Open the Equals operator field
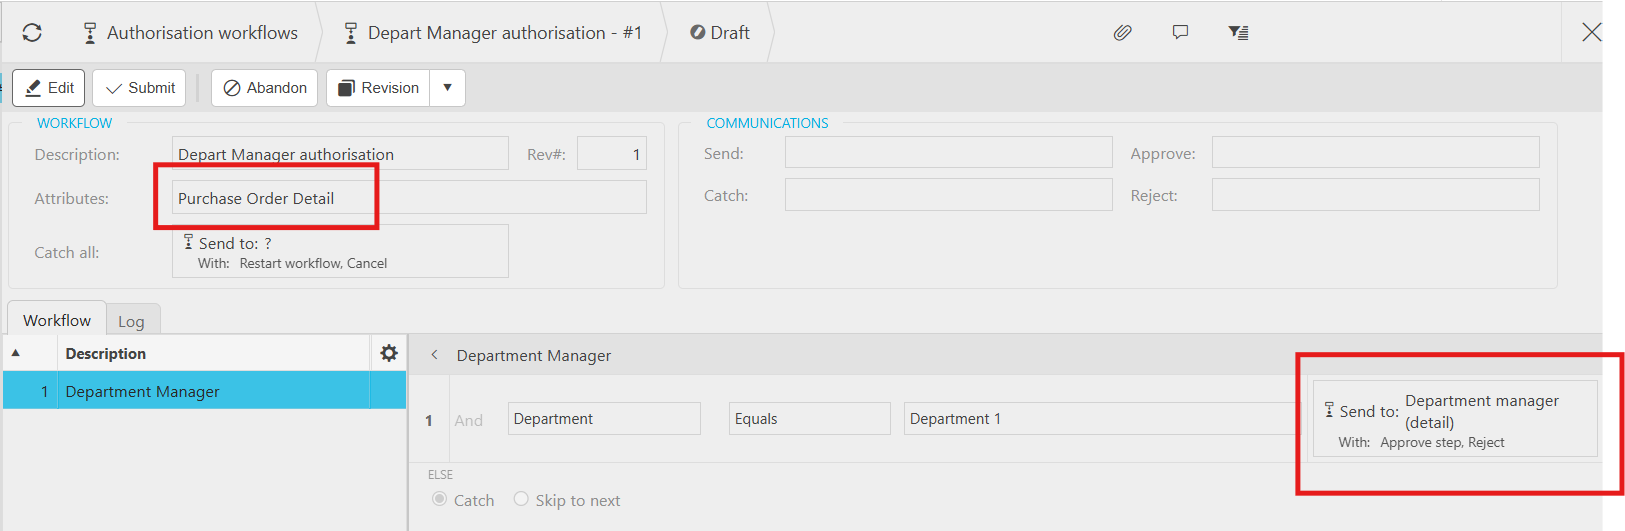Viewport: 1625px width, 531px height. [809, 419]
